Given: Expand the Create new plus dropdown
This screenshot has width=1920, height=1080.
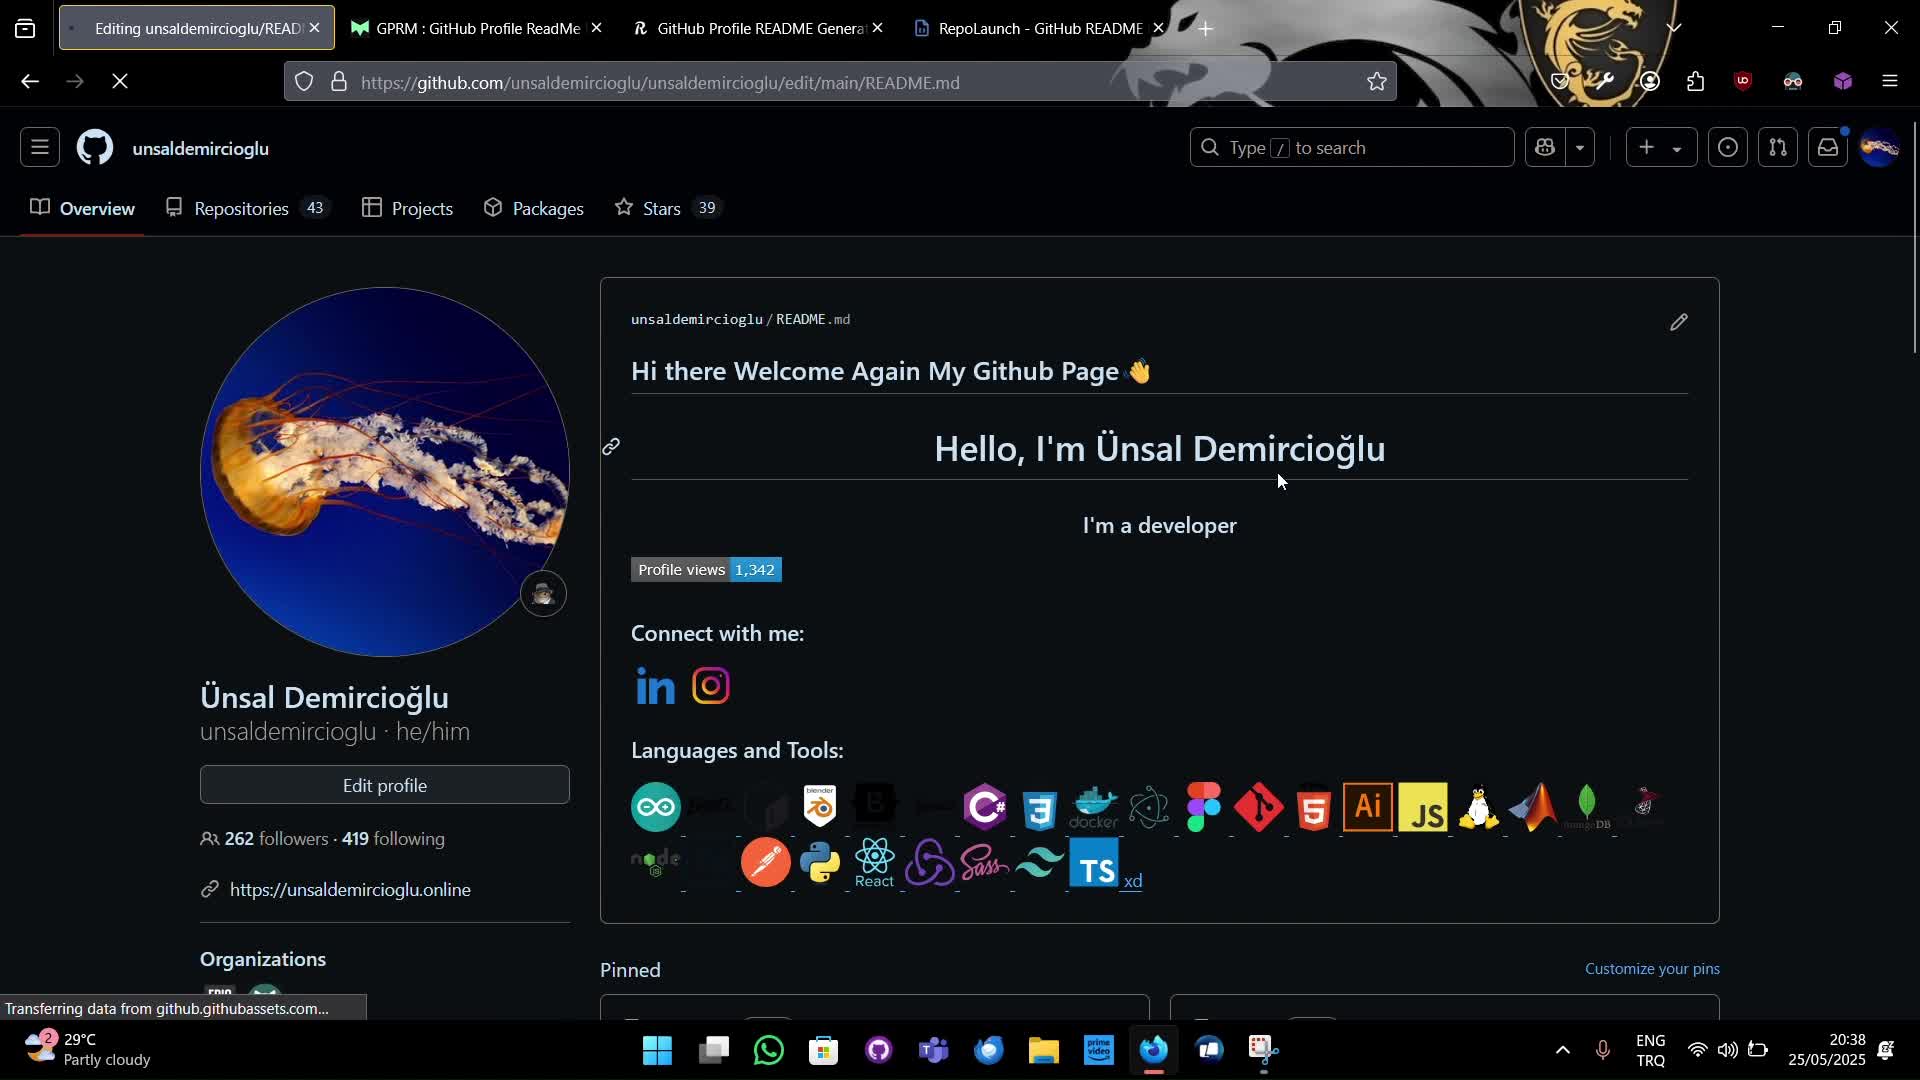Looking at the screenshot, I should pos(1661,148).
